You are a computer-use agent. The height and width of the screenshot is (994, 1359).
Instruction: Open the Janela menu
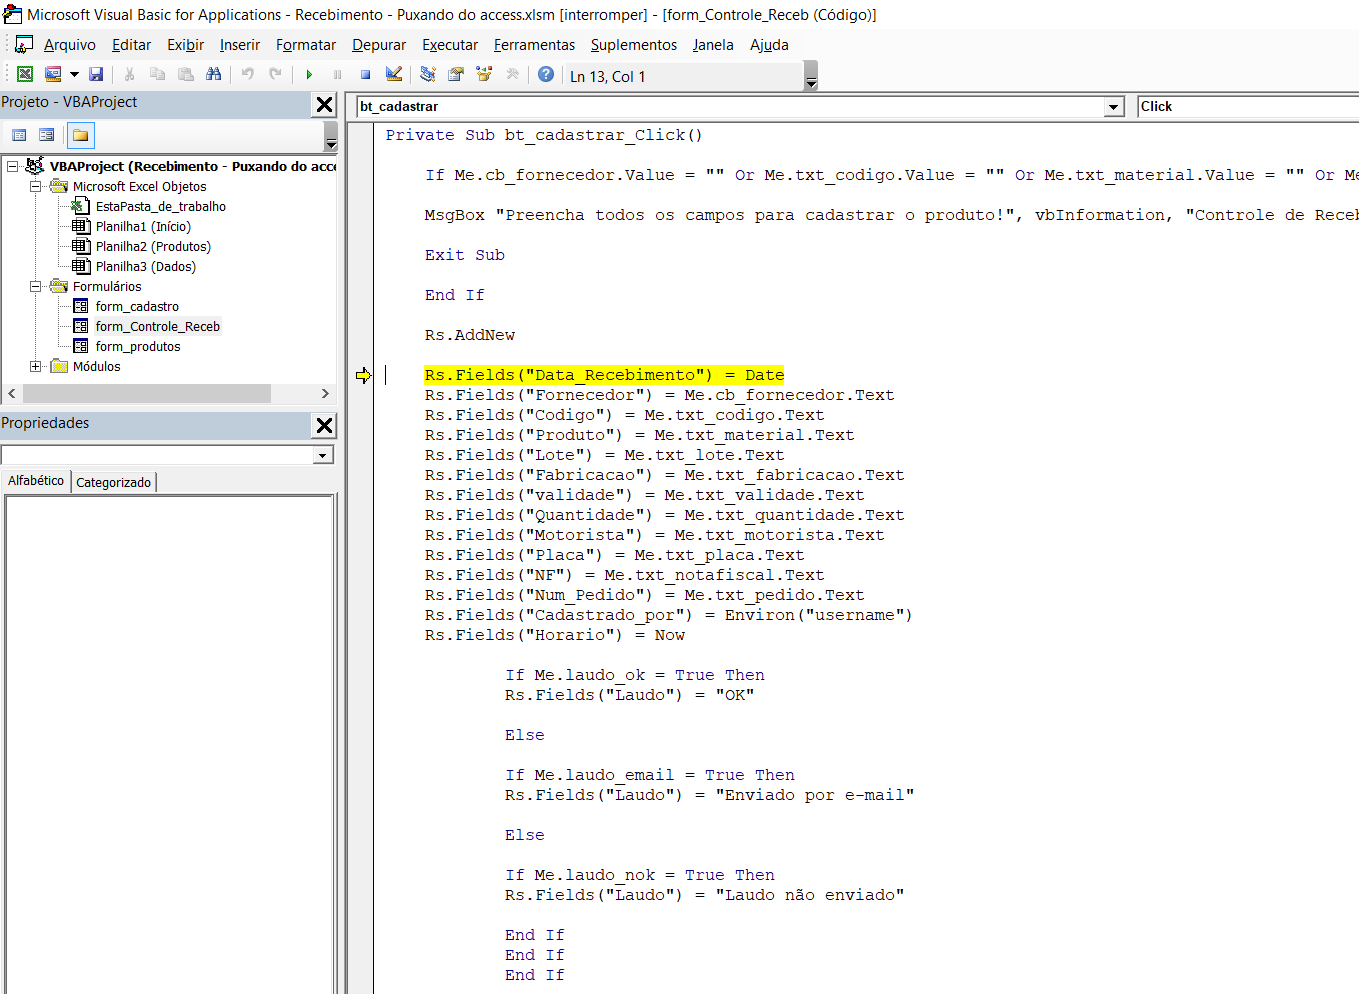(713, 45)
